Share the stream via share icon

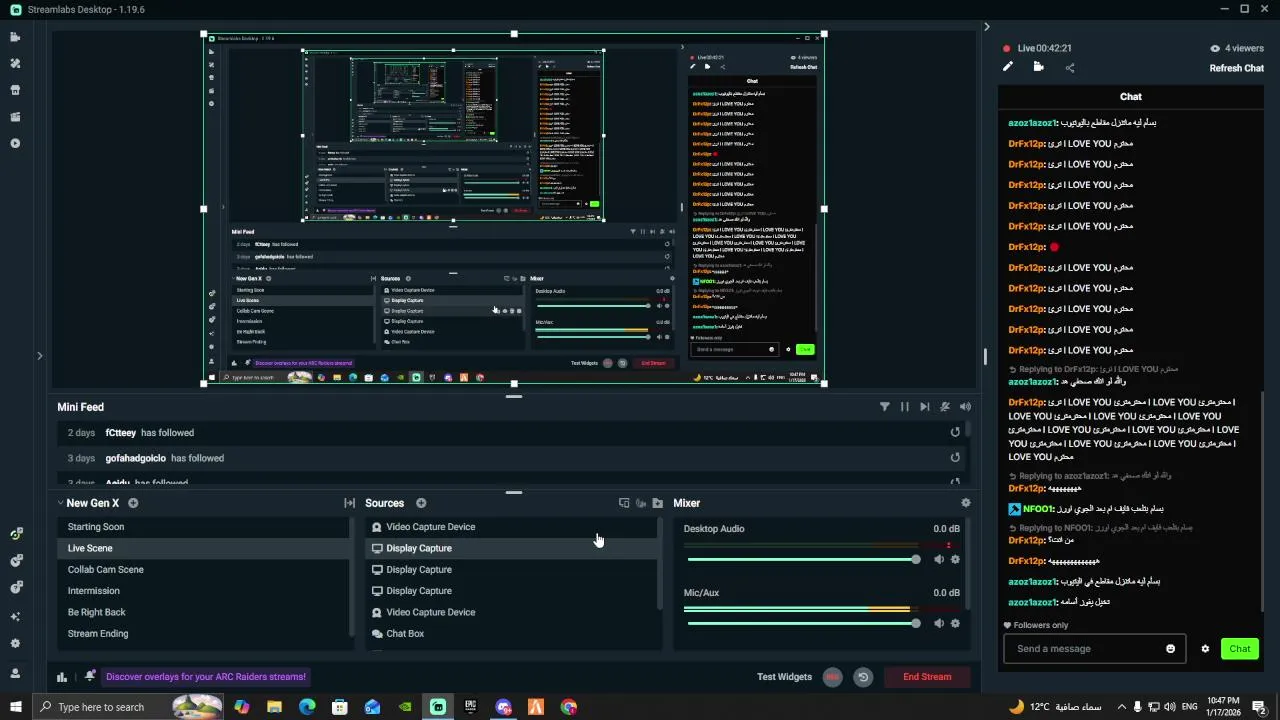coord(1070,68)
